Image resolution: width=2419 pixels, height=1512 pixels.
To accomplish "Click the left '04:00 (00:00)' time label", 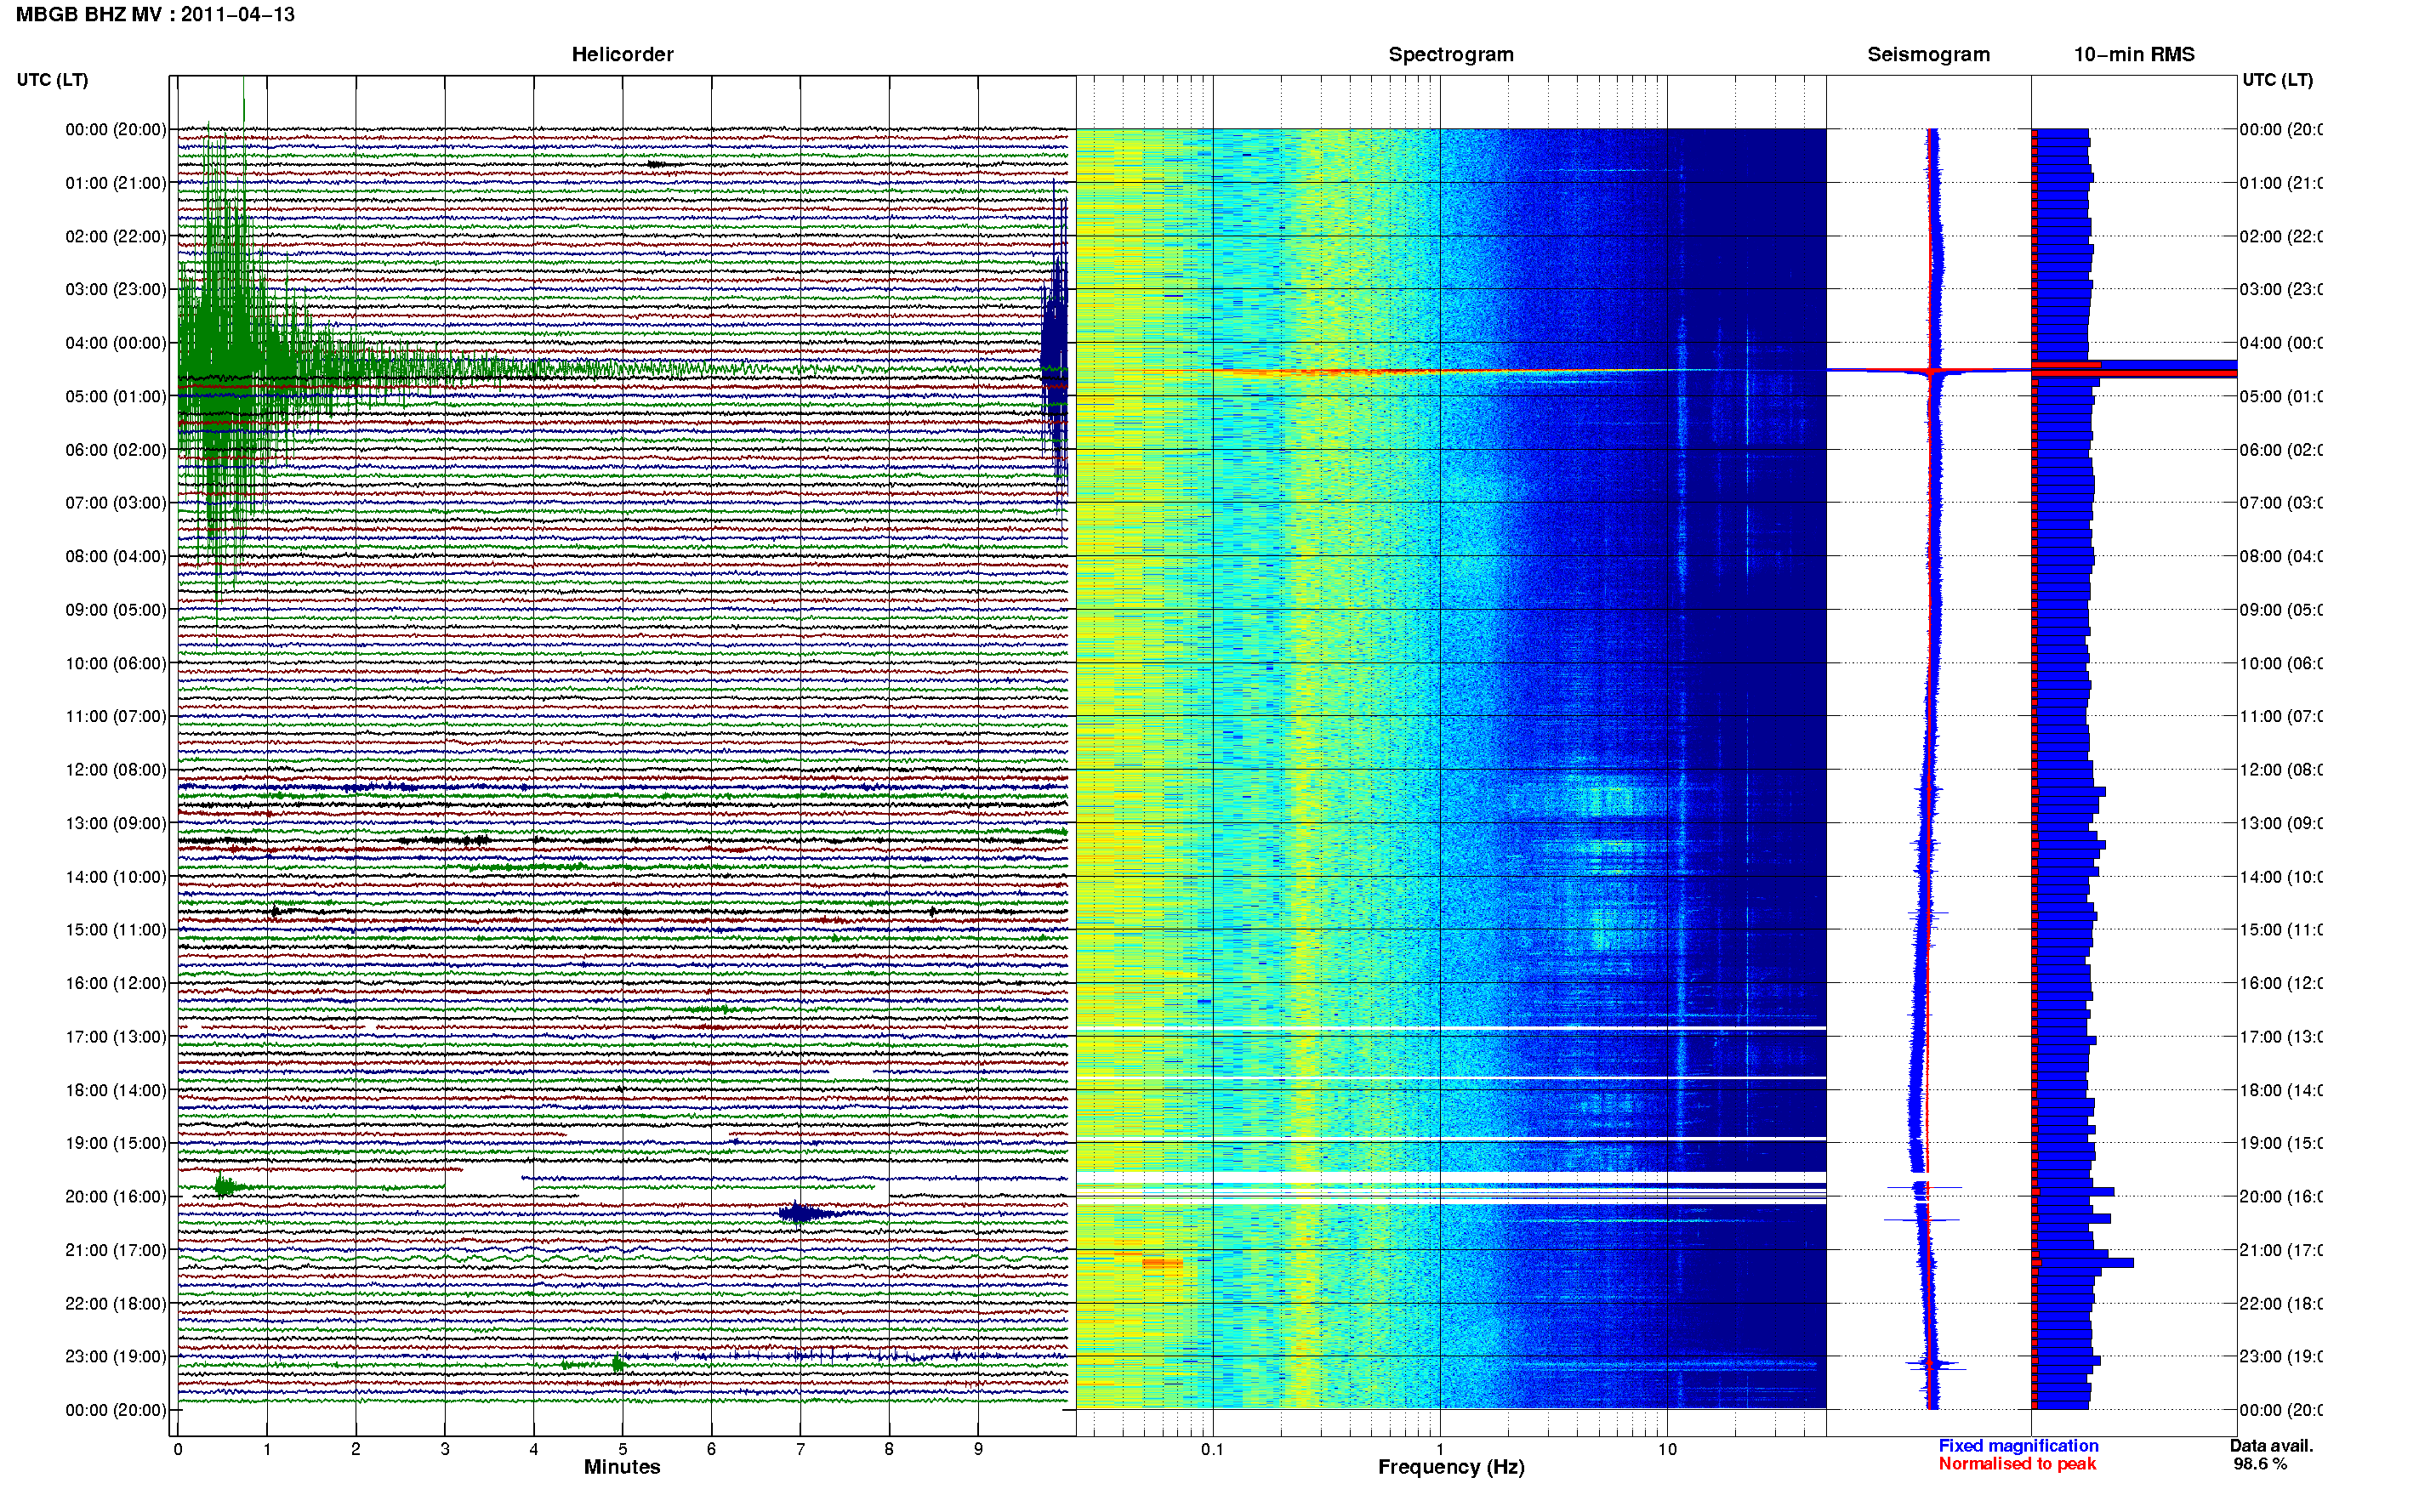I will point(115,343).
